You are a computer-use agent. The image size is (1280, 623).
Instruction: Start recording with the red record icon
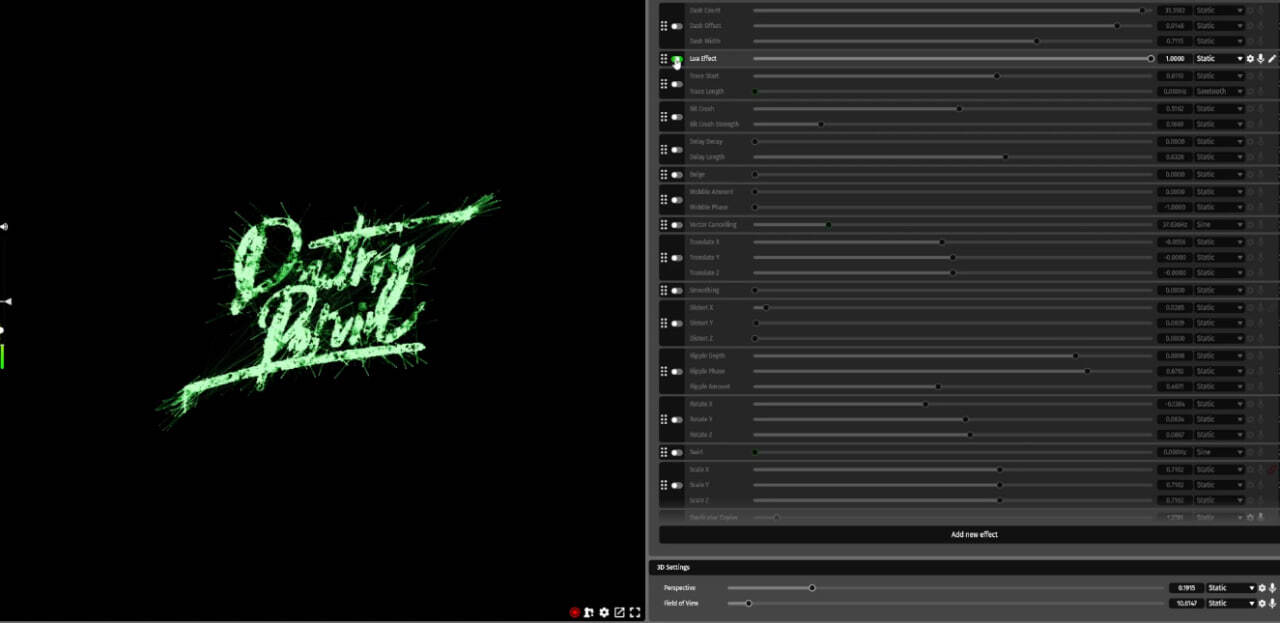(575, 612)
